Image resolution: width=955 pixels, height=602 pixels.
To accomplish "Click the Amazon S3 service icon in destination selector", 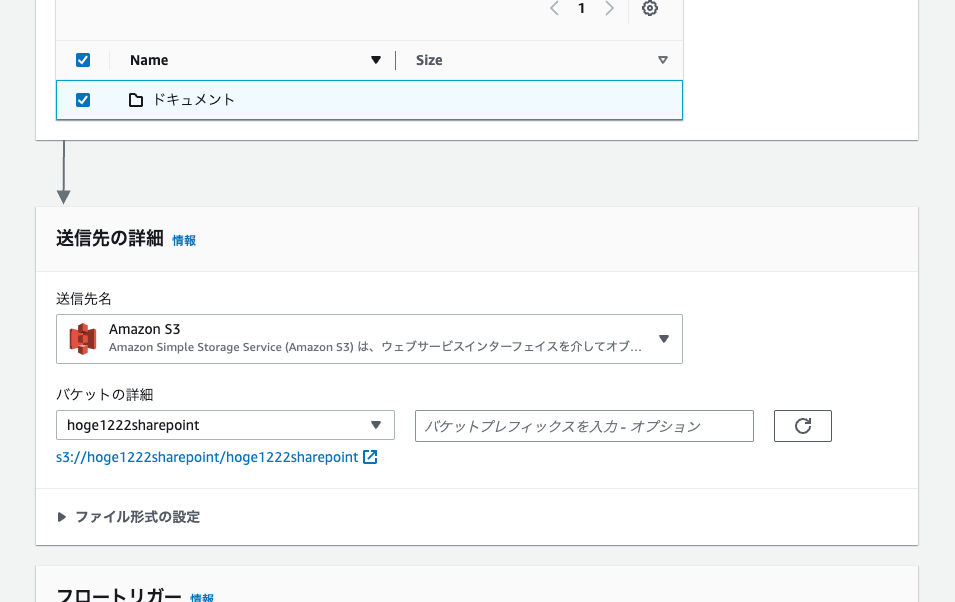I will (x=83, y=338).
